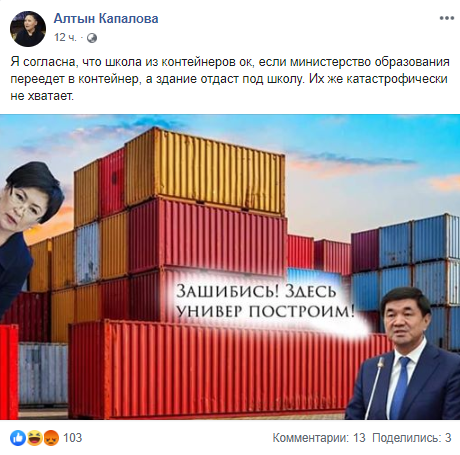Open the shipping containers meme image
Screen dimensions: 460x455
pos(230,267)
